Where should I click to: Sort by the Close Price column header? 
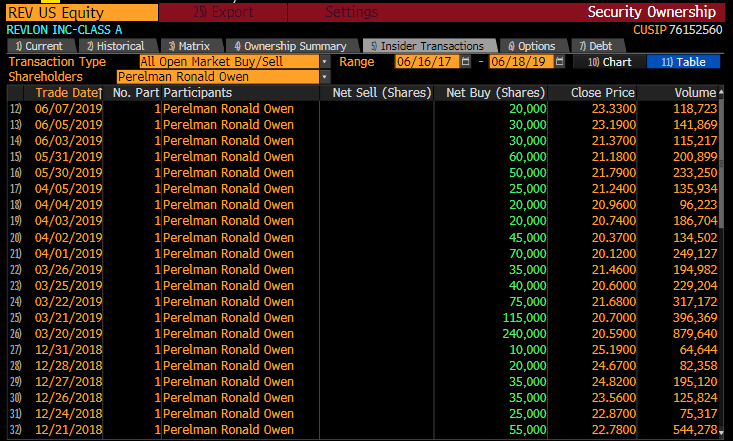click(x=597, y=93)
